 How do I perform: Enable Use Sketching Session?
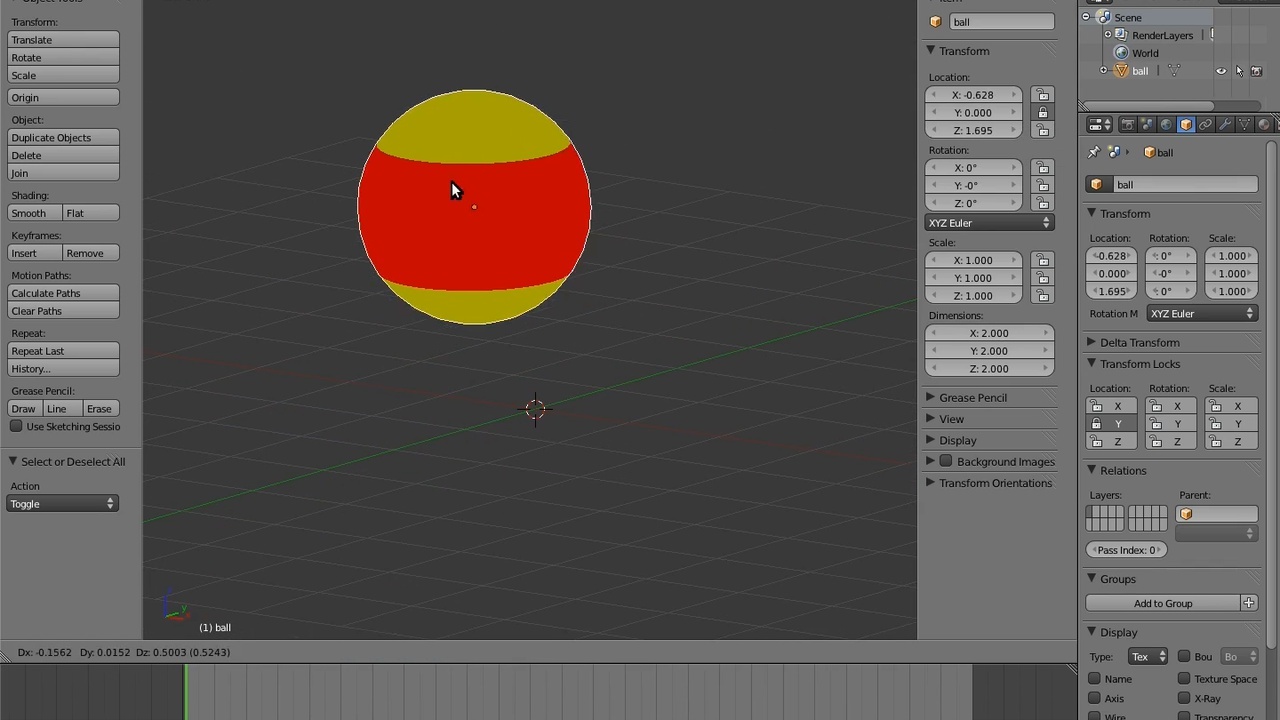point(16,427)
